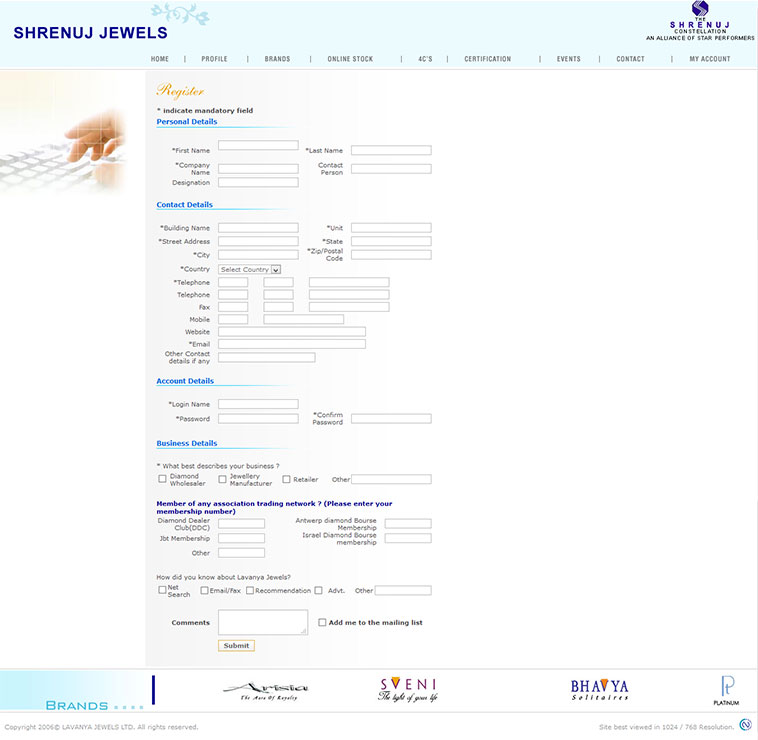Image resolution: width=758 pixels, height=740 pixels.
Task: Click the Personal Details section heading
Action: pos(187,122)
